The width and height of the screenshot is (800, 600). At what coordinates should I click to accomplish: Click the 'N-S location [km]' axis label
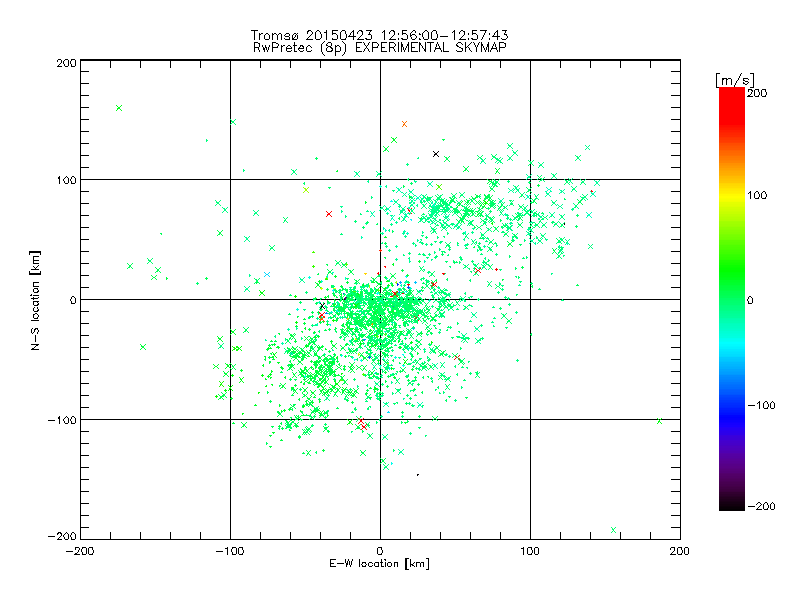click(x=35, y=300)
